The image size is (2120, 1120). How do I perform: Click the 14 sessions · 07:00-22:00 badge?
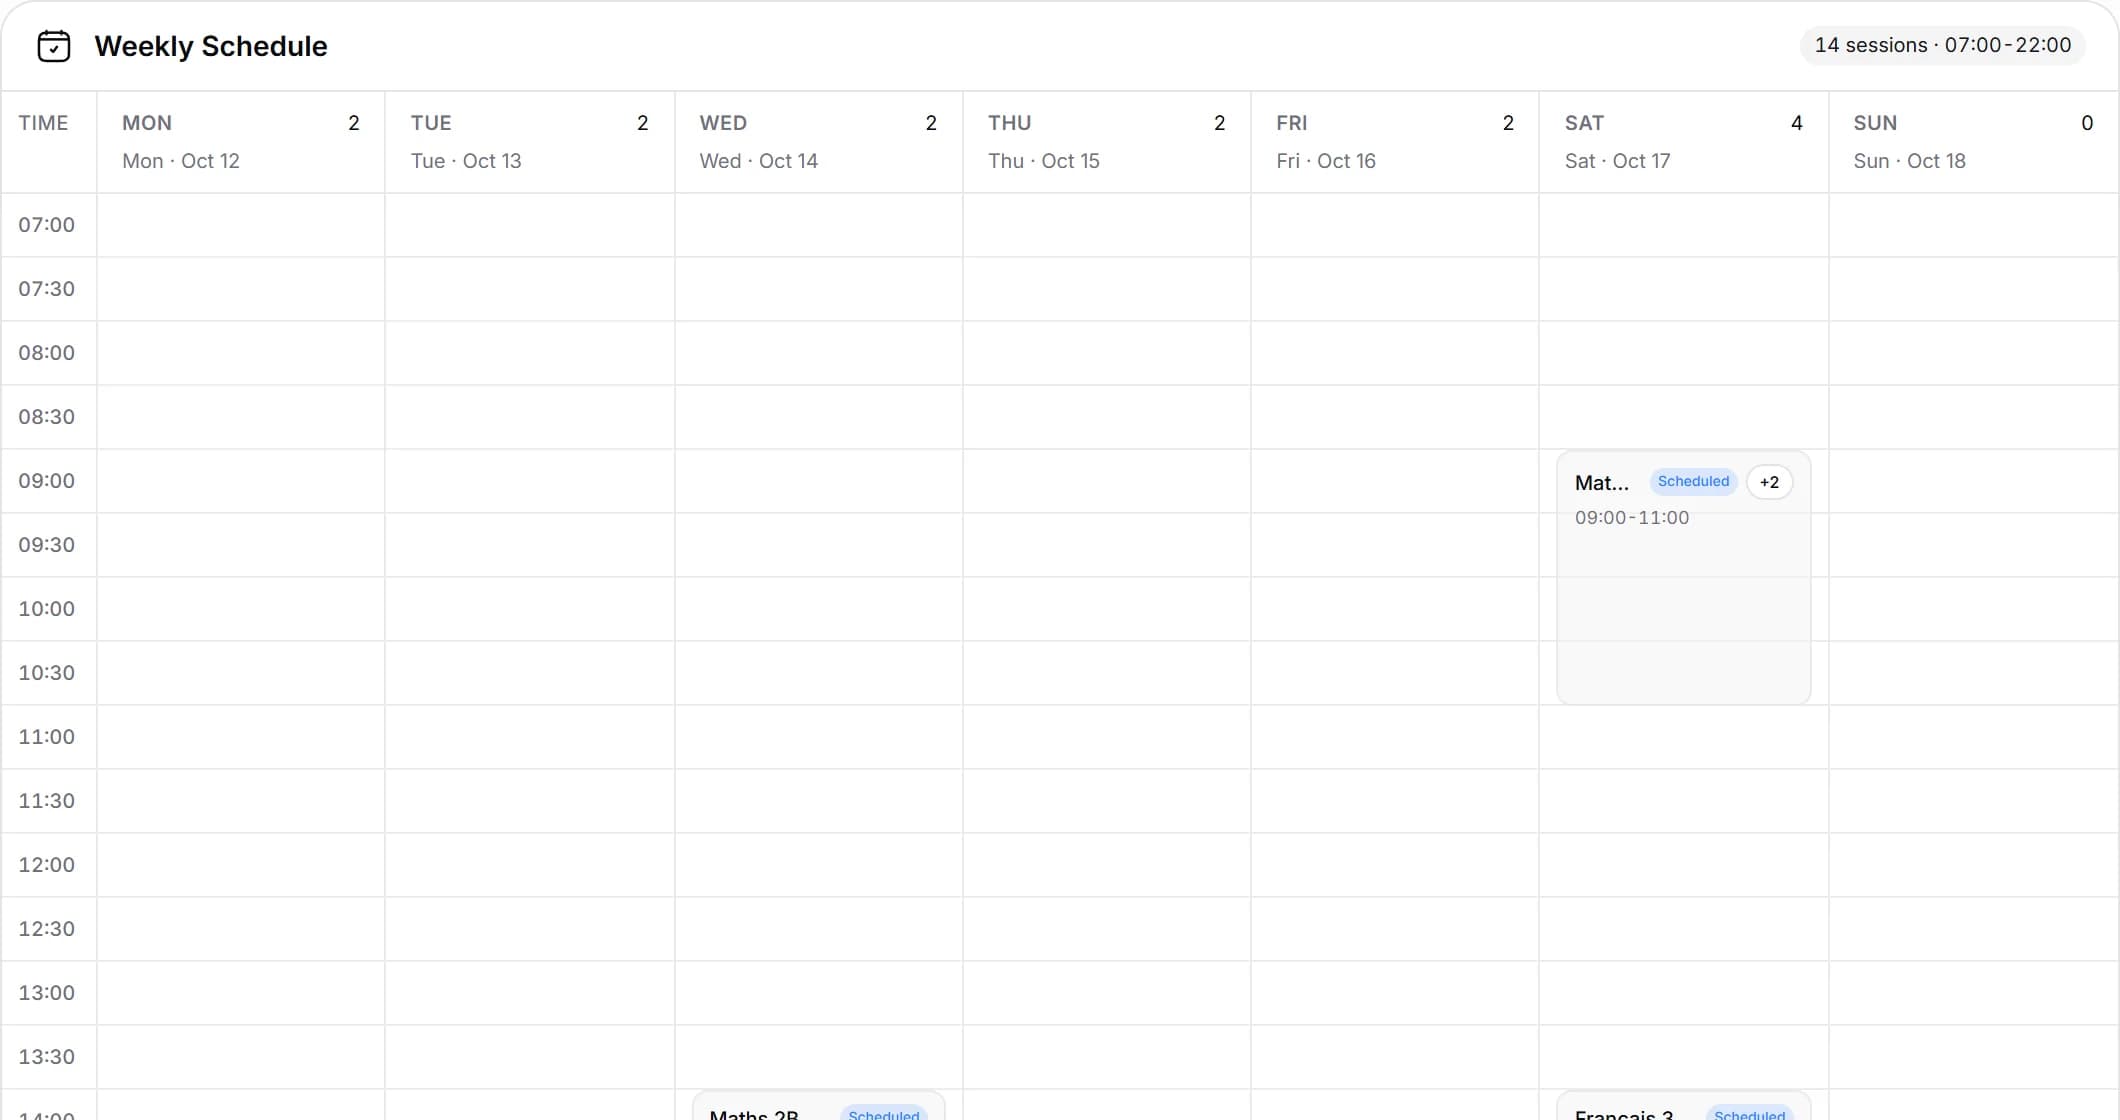click(x=1942, y=45)
